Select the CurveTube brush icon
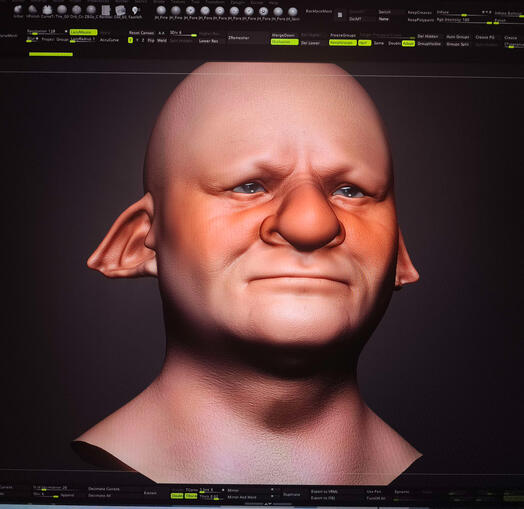 (x=47, y=10)
